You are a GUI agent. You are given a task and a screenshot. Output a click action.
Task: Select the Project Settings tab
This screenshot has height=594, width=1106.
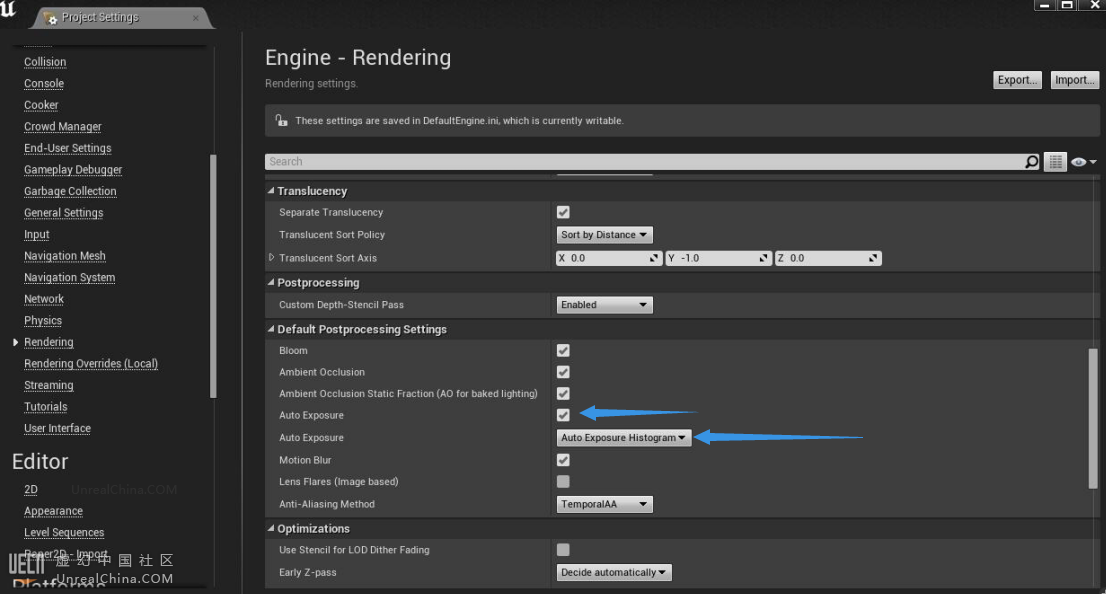coord(100,18)
